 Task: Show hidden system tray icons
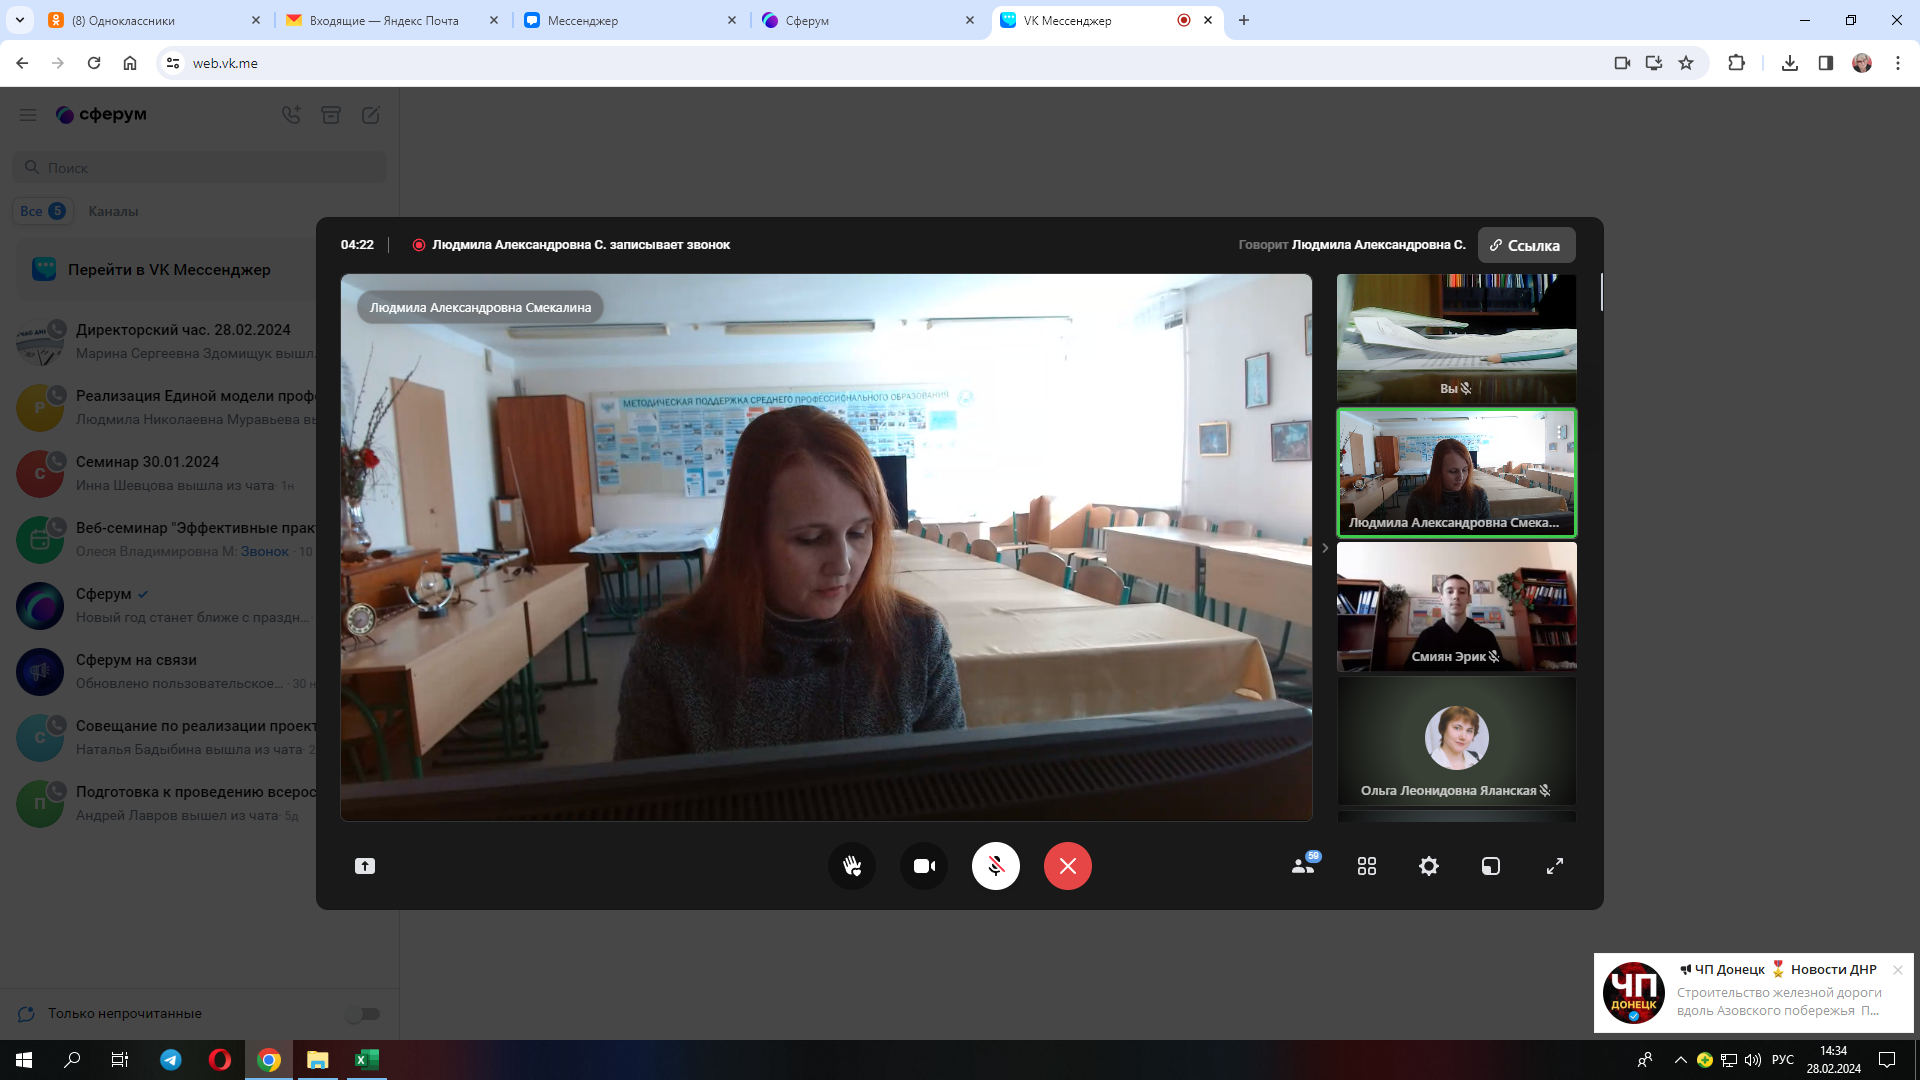click(1680, 1060)
